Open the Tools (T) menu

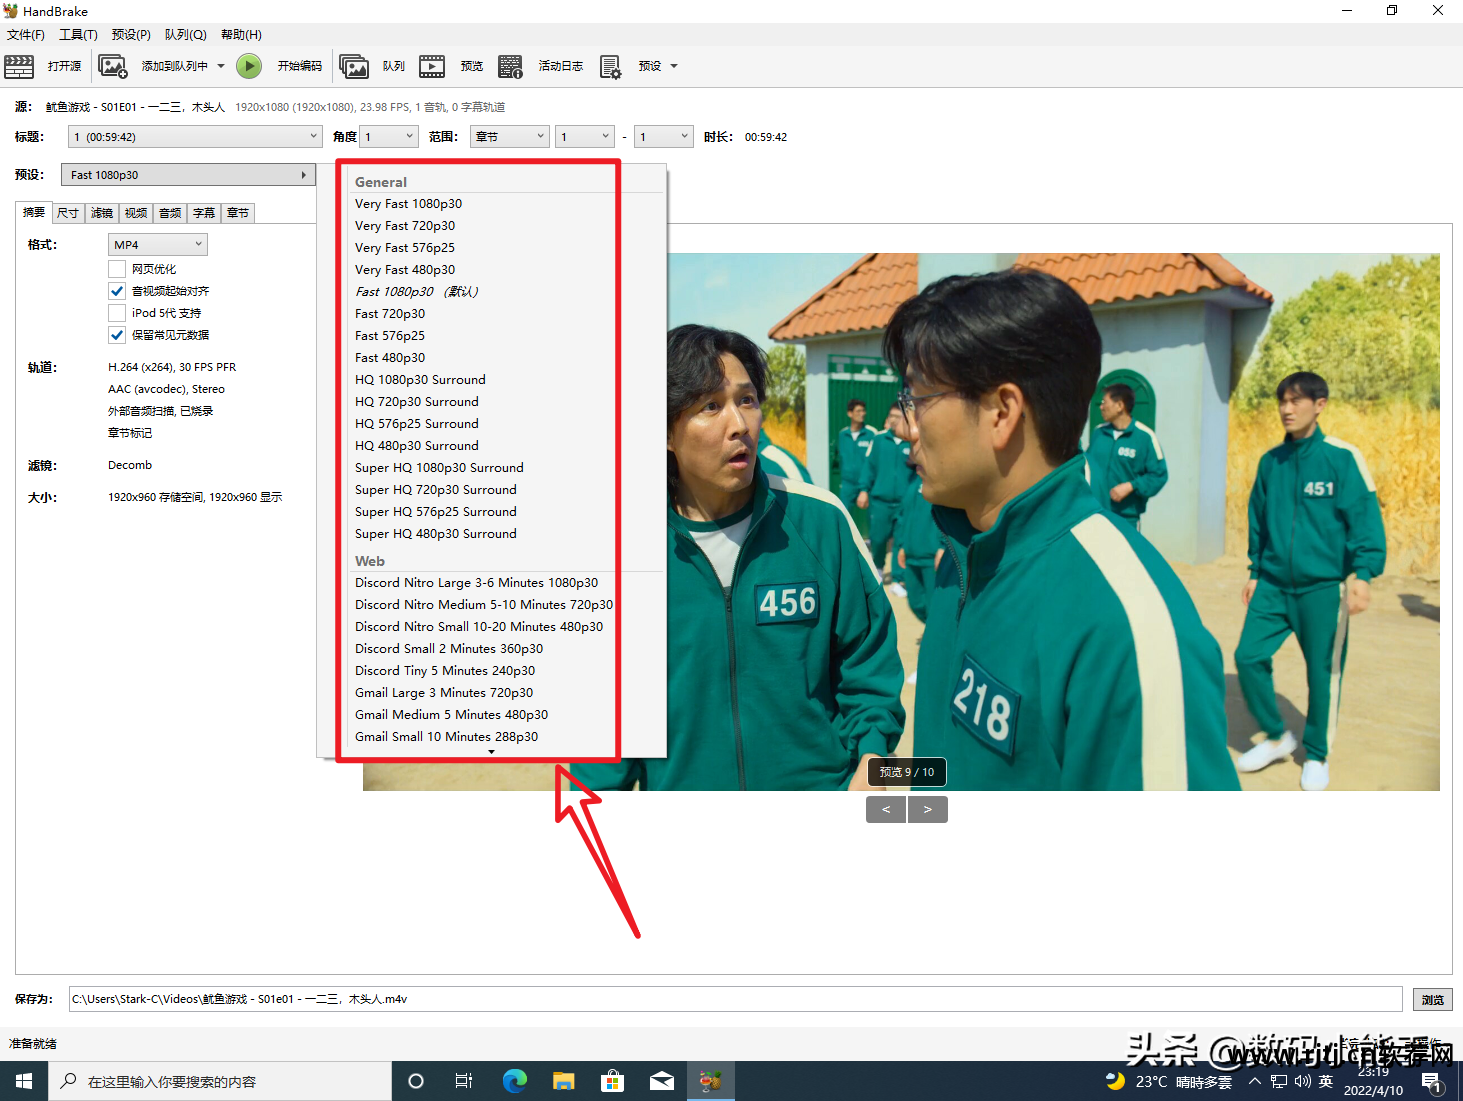pos(78,35)
